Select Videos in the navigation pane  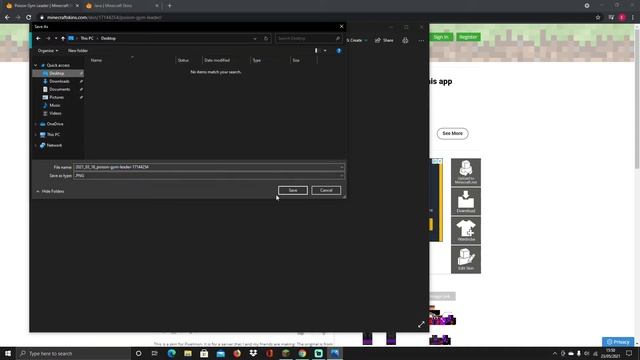coord(55,113)
